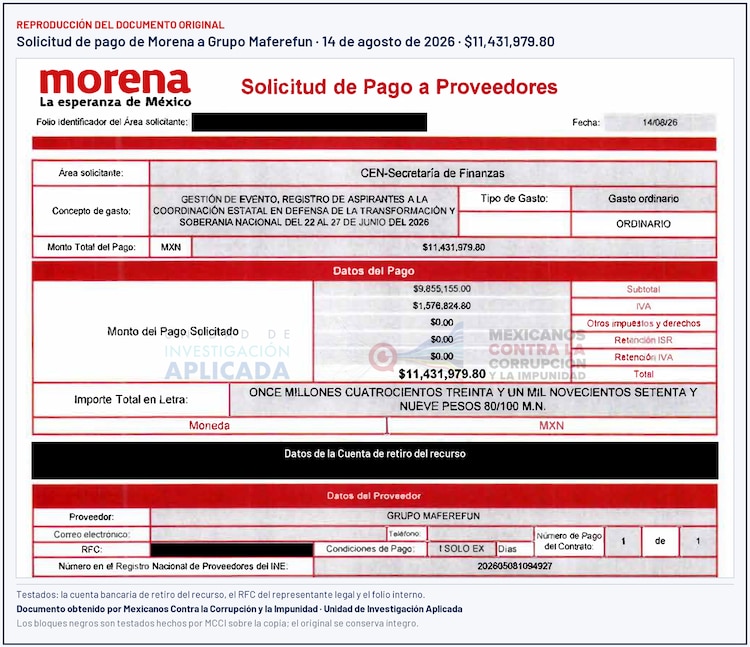Click the "Total" label
750x647 pixels.
click(x=643, y=374)
